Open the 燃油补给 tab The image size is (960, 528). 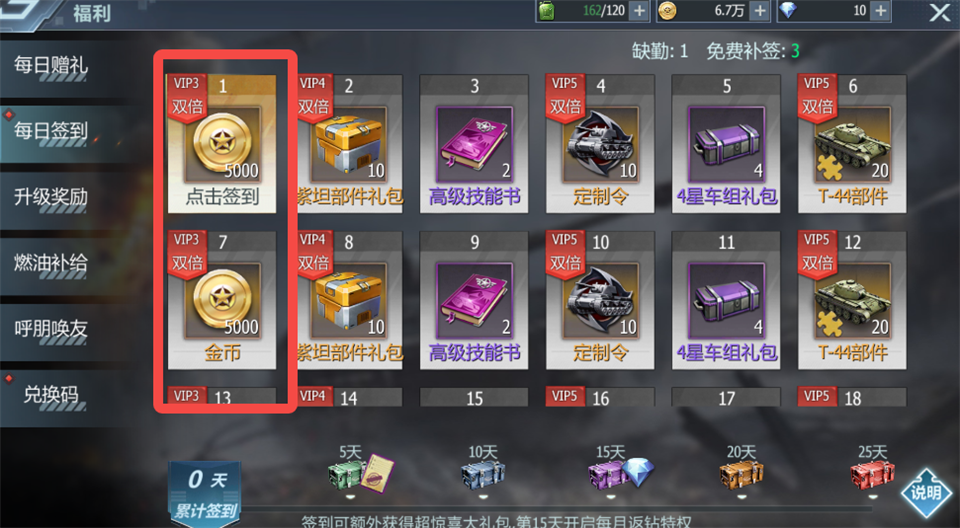(x=51, y=263)
